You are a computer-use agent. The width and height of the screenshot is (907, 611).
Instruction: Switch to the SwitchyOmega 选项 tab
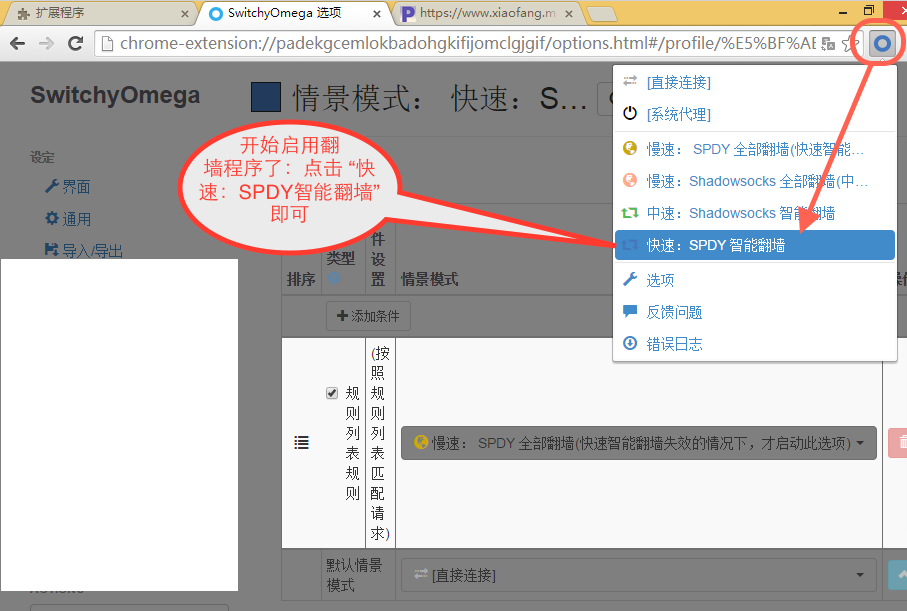click(x=292, y=13)
